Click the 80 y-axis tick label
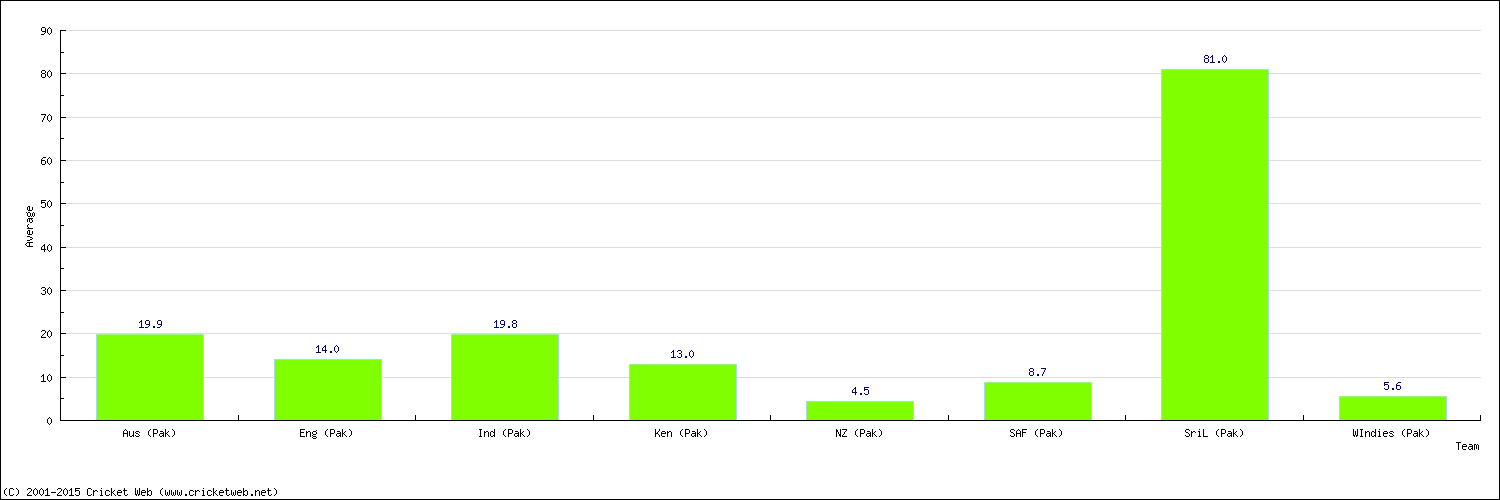 pyautogui.click(x=46, y=74)
